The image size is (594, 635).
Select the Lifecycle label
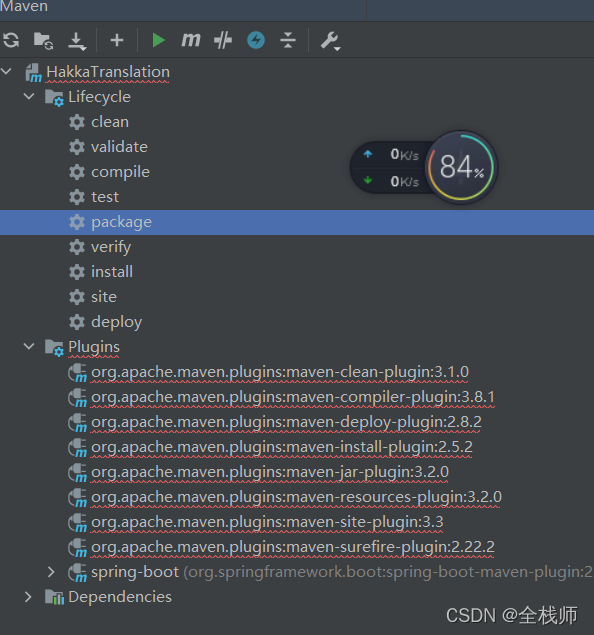[100, 97]
